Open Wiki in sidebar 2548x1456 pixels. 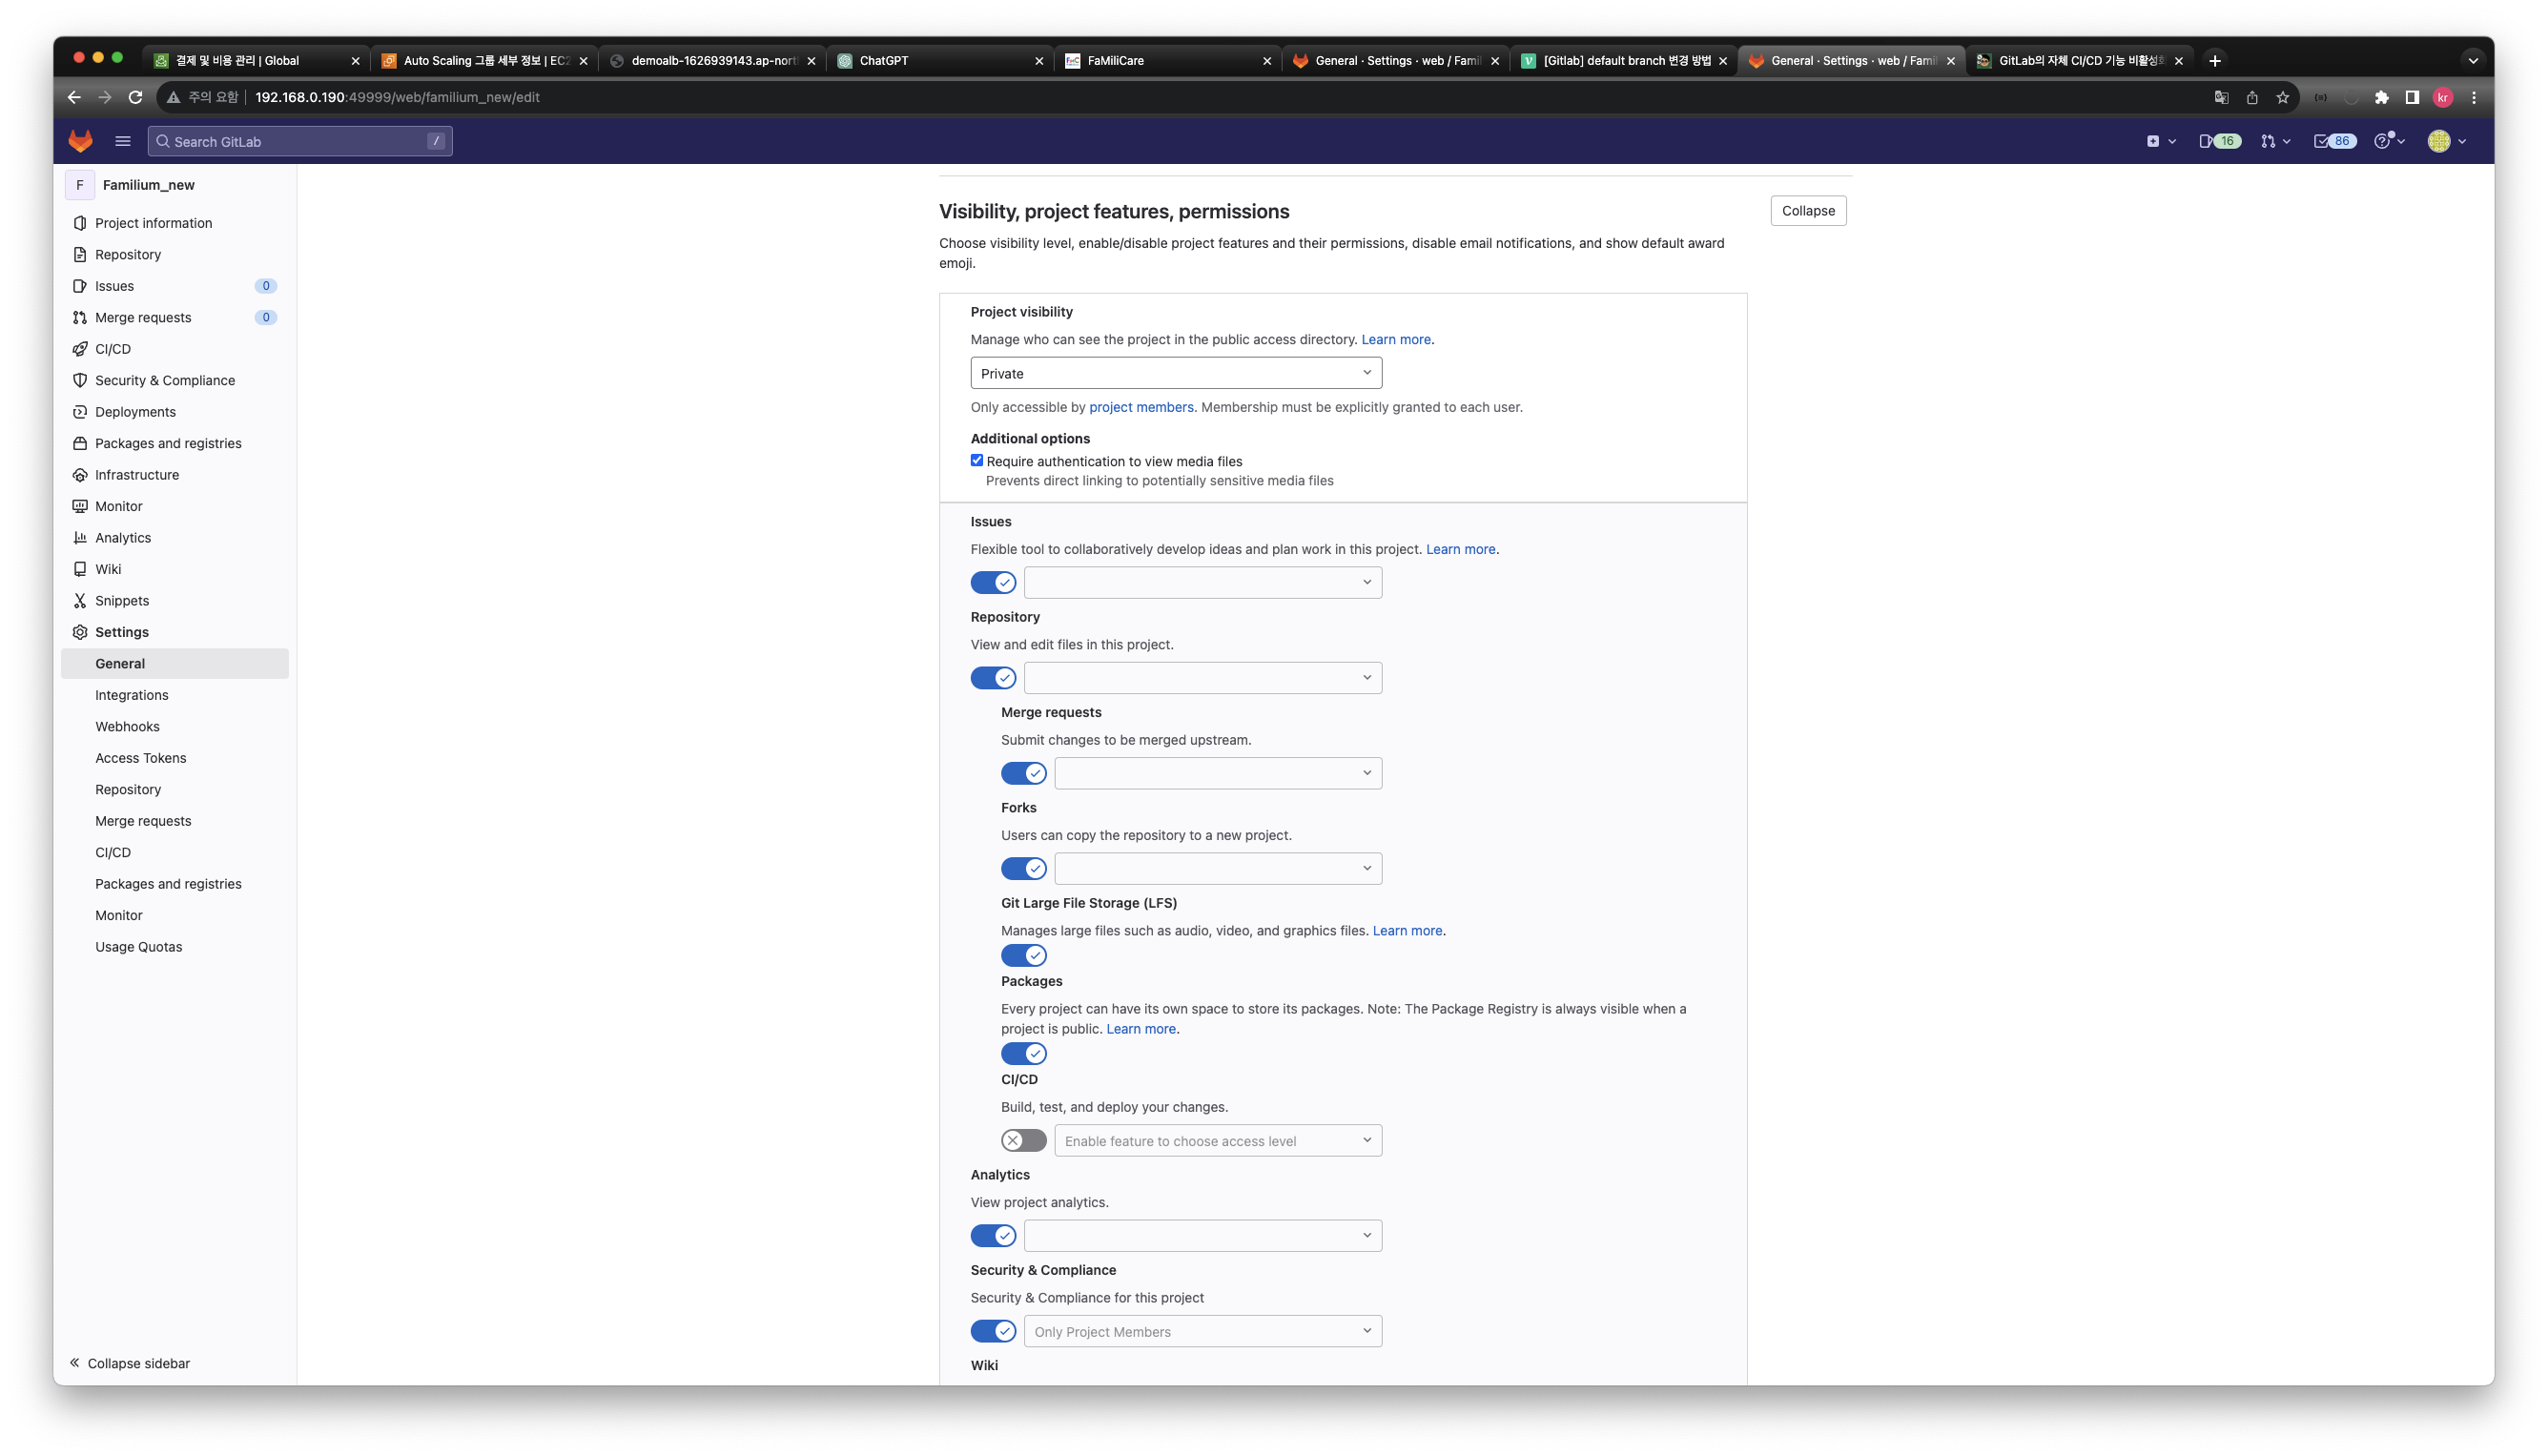174,569
